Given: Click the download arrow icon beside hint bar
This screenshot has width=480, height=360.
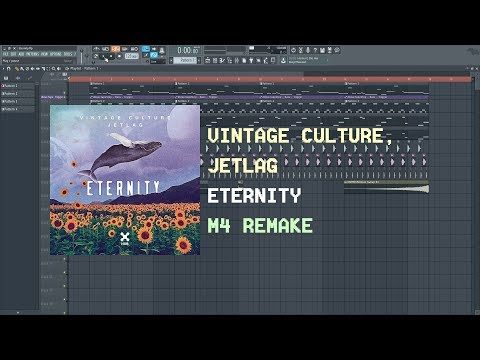Looking at the screenshot, I should click(x=283, y=60).
